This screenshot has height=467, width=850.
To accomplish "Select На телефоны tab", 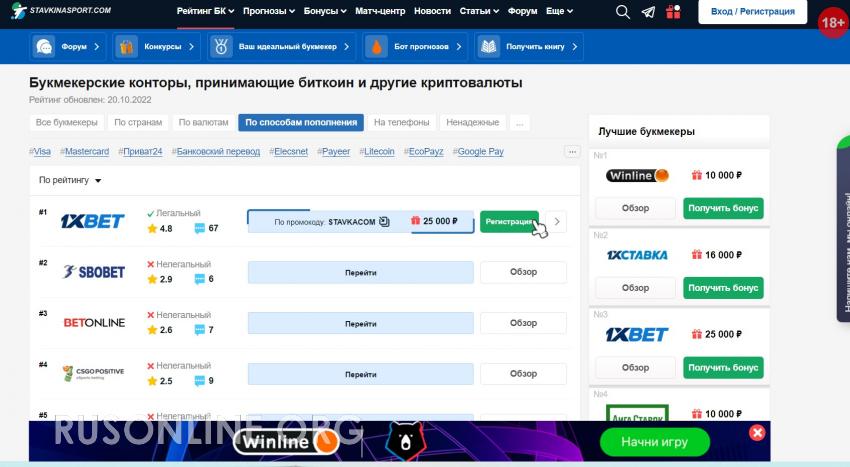I will click(x=401, y=123).
